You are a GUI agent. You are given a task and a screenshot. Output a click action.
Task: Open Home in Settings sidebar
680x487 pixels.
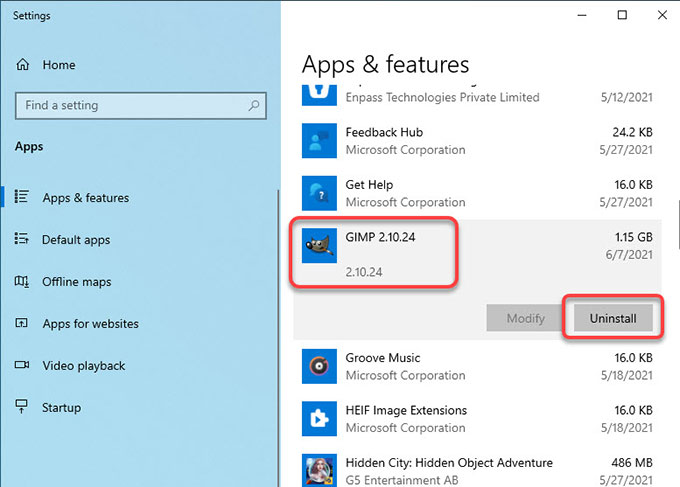59,65
